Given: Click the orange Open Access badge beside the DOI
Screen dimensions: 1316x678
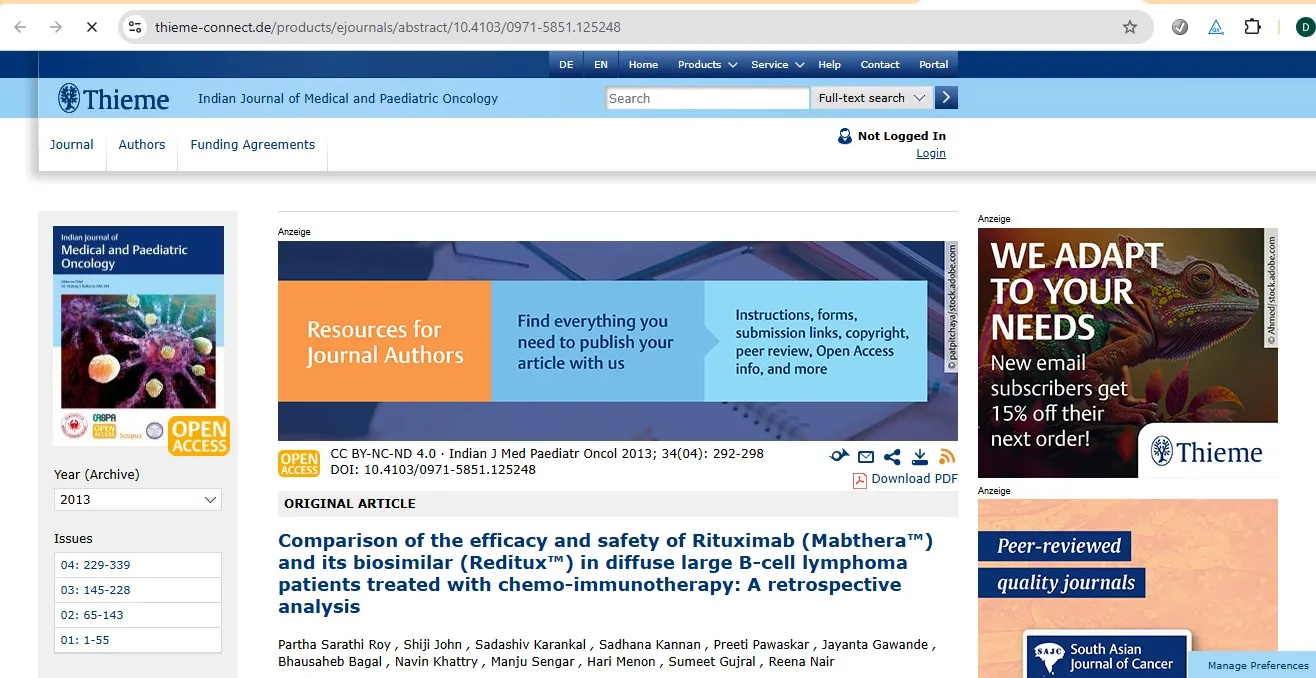Looking at the screenshot, I should (x=299, y=464).
